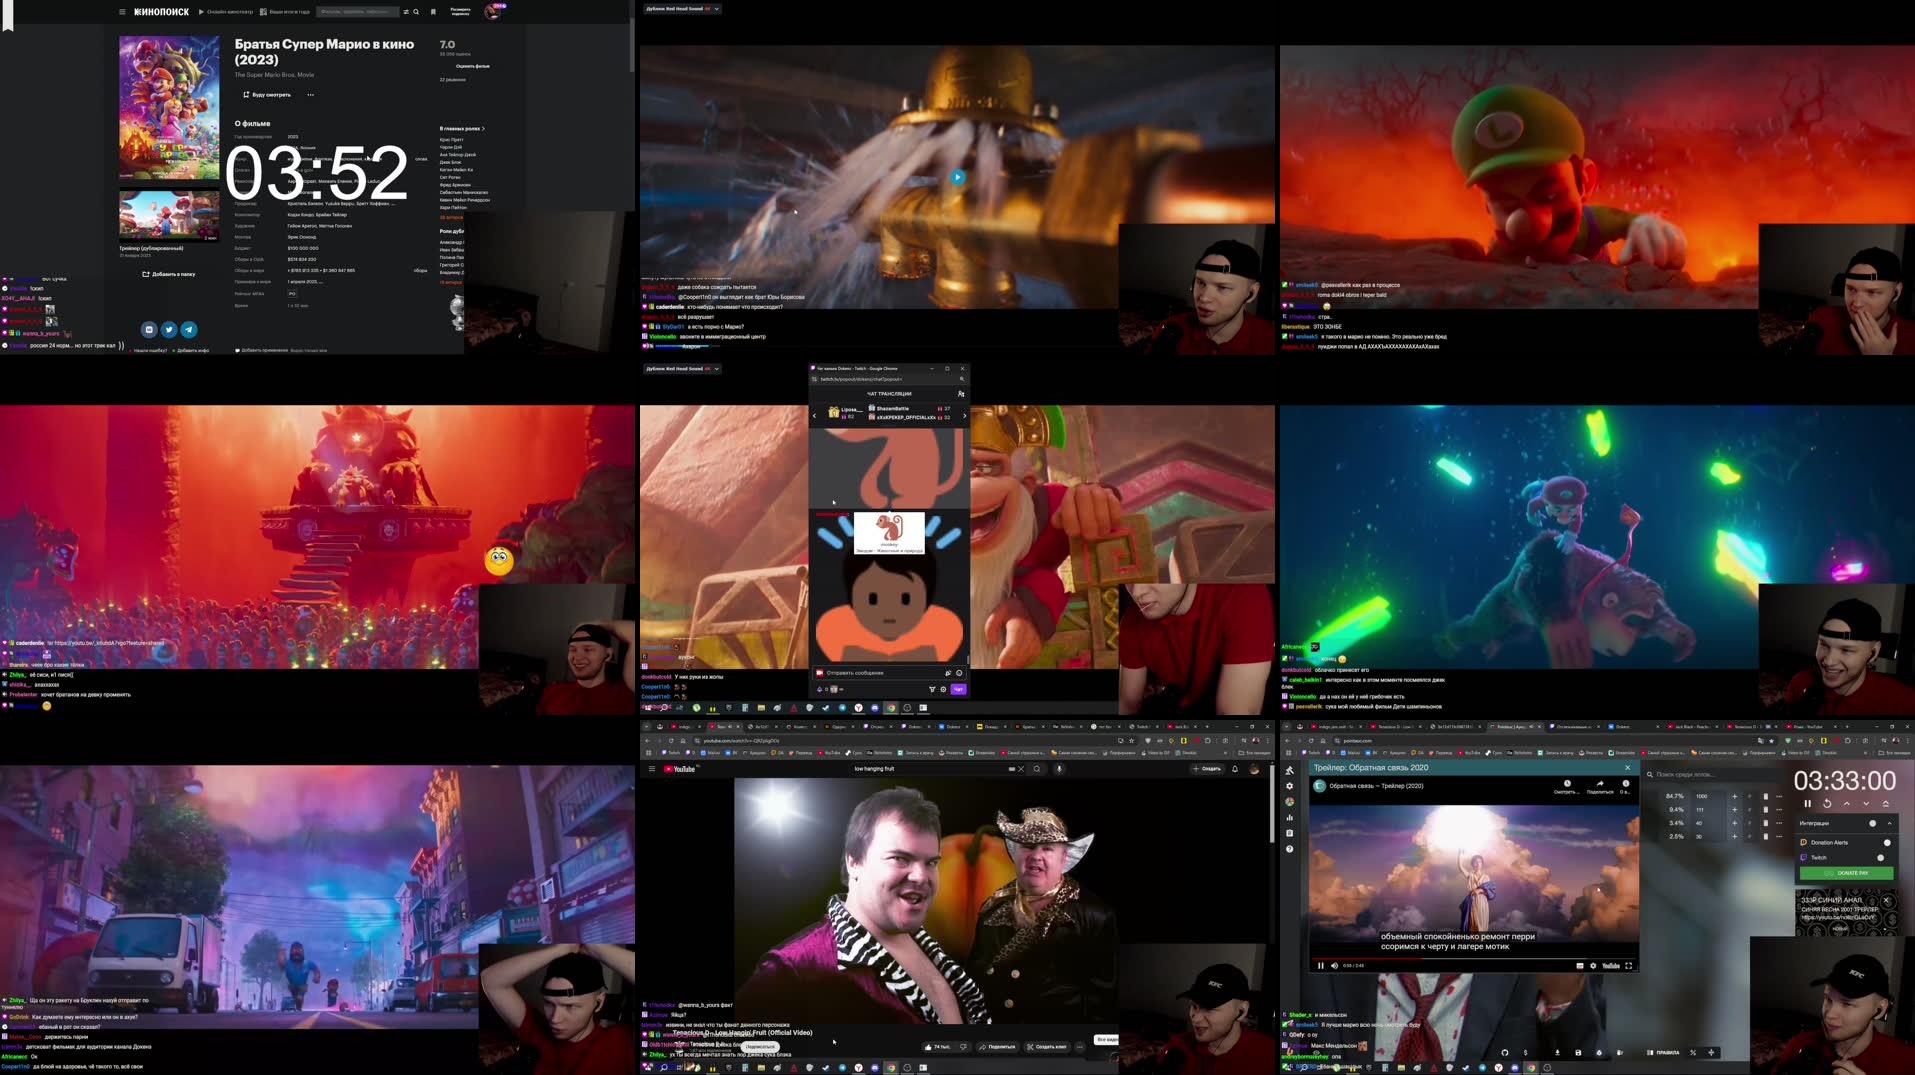The height and width of the screenshot is (1075, 1915).
Task: Share via the Twitter icon on Kinopoisk
Action: [x=169, y=329]
